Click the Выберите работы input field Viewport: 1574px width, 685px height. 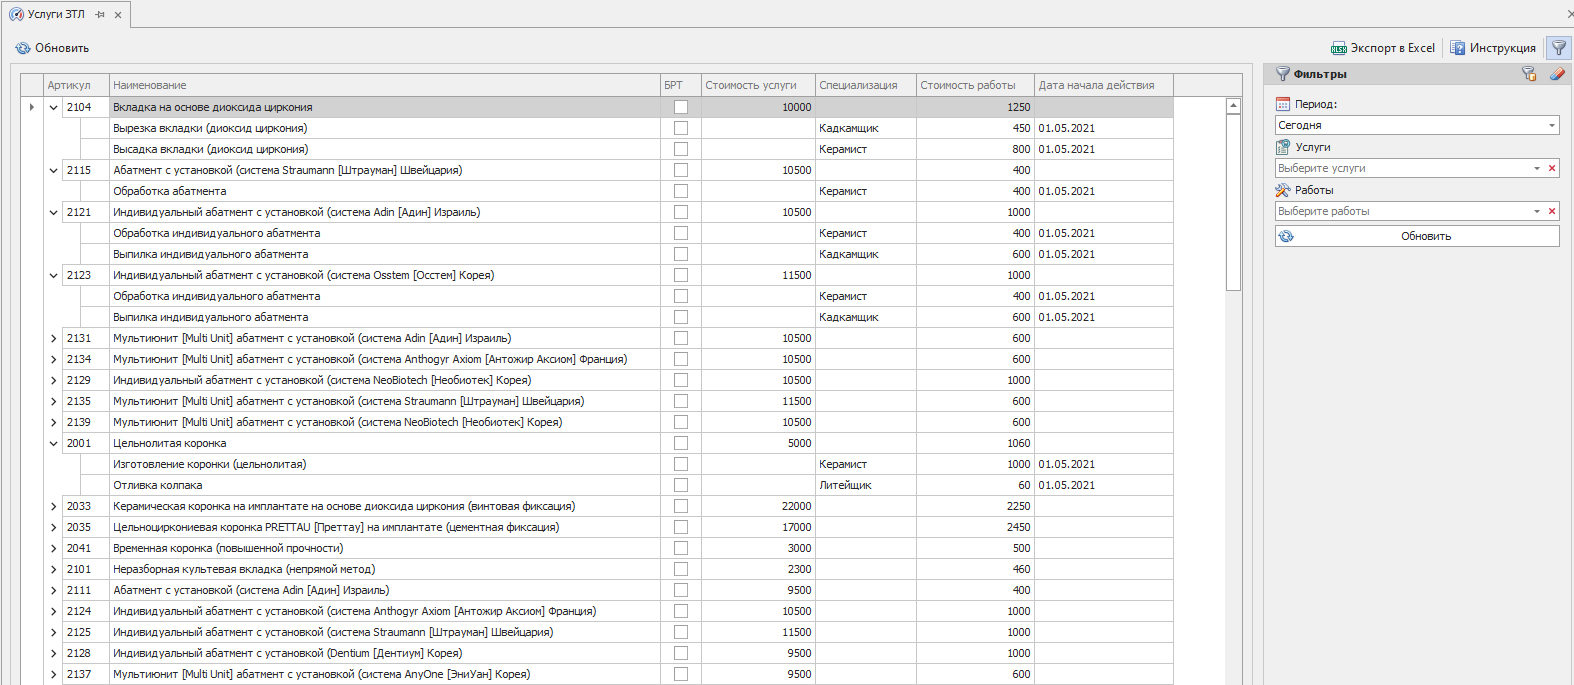1402,211
